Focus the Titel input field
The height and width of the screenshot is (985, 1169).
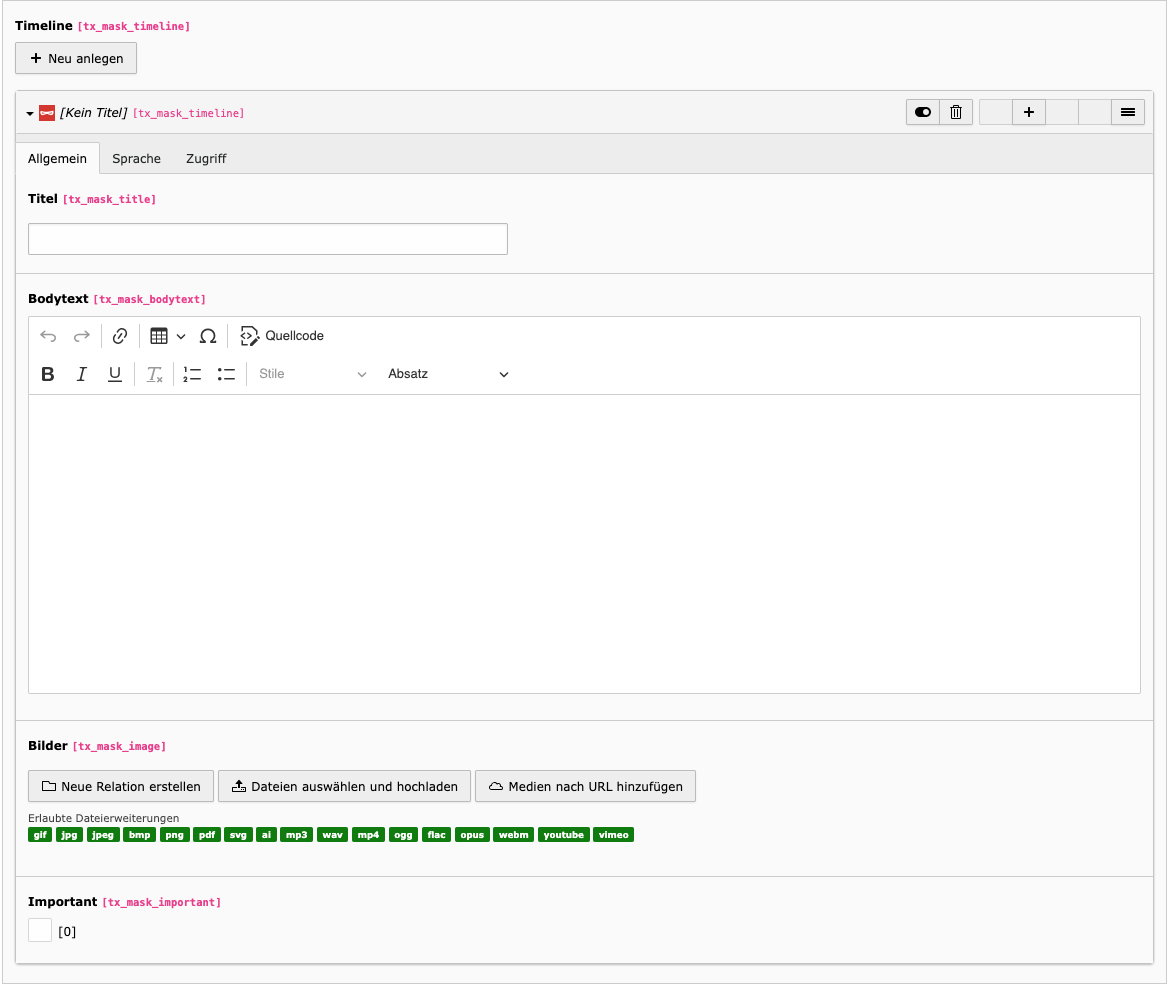coord(268,239)
